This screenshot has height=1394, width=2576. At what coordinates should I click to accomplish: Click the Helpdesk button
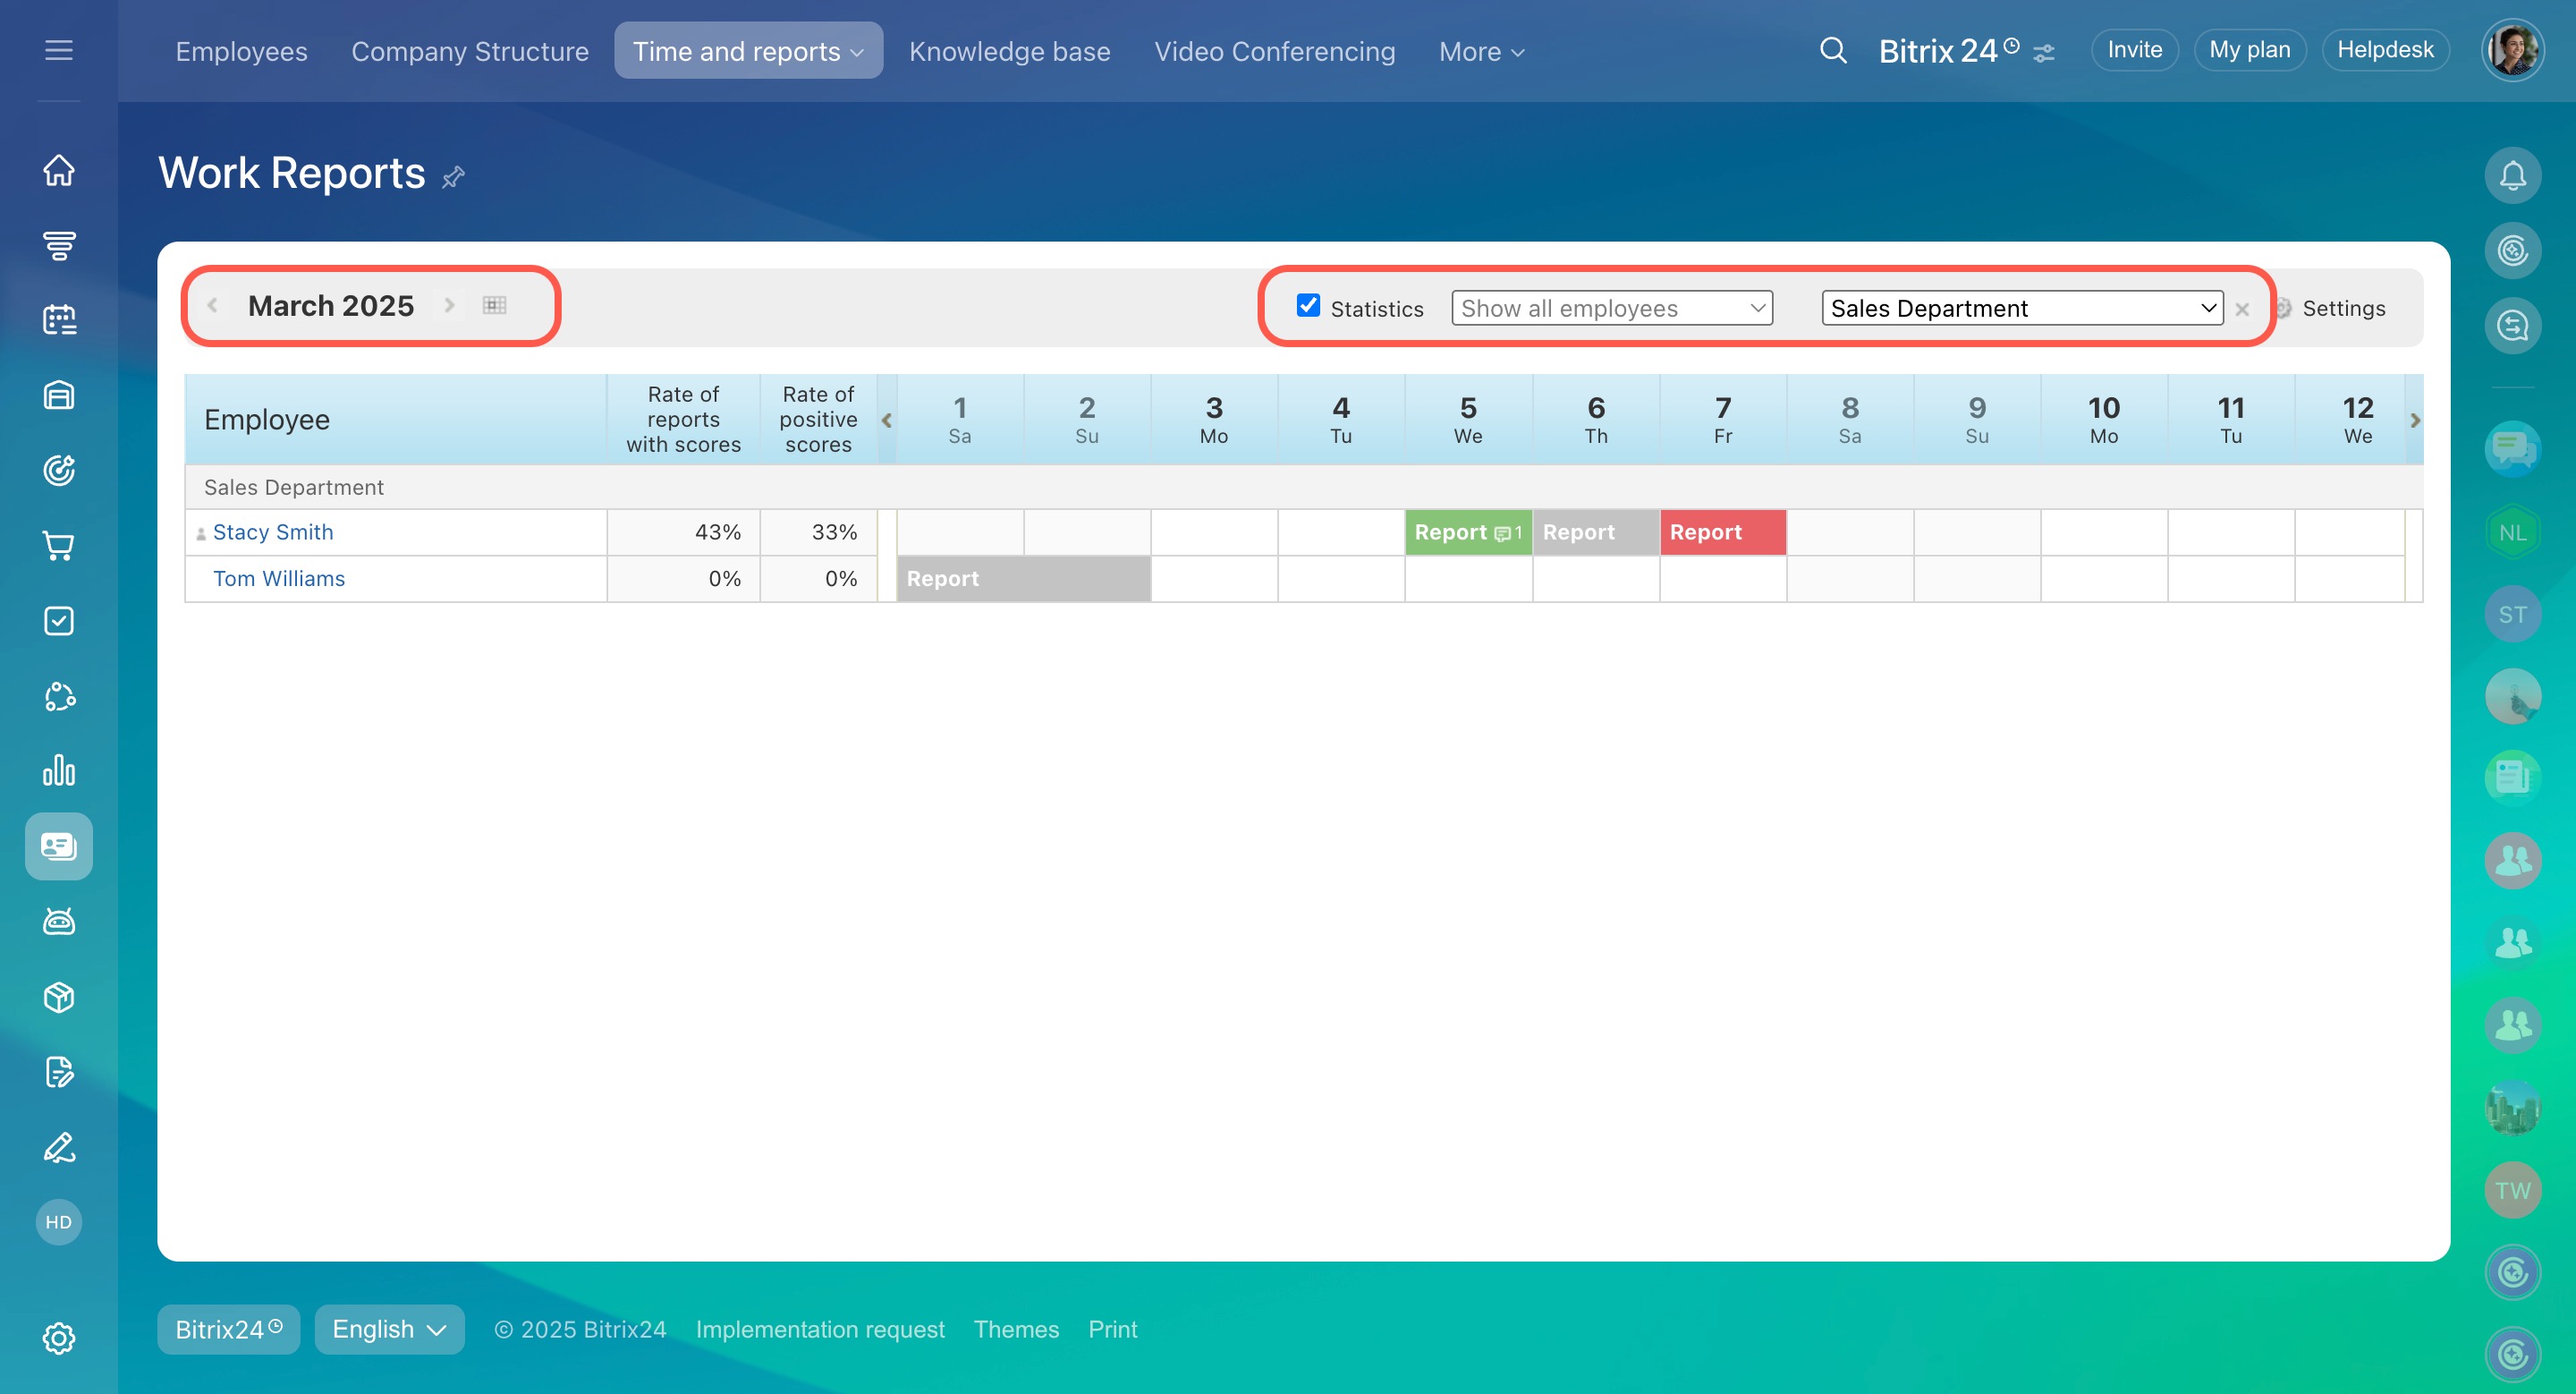[x=2385, y=50]
